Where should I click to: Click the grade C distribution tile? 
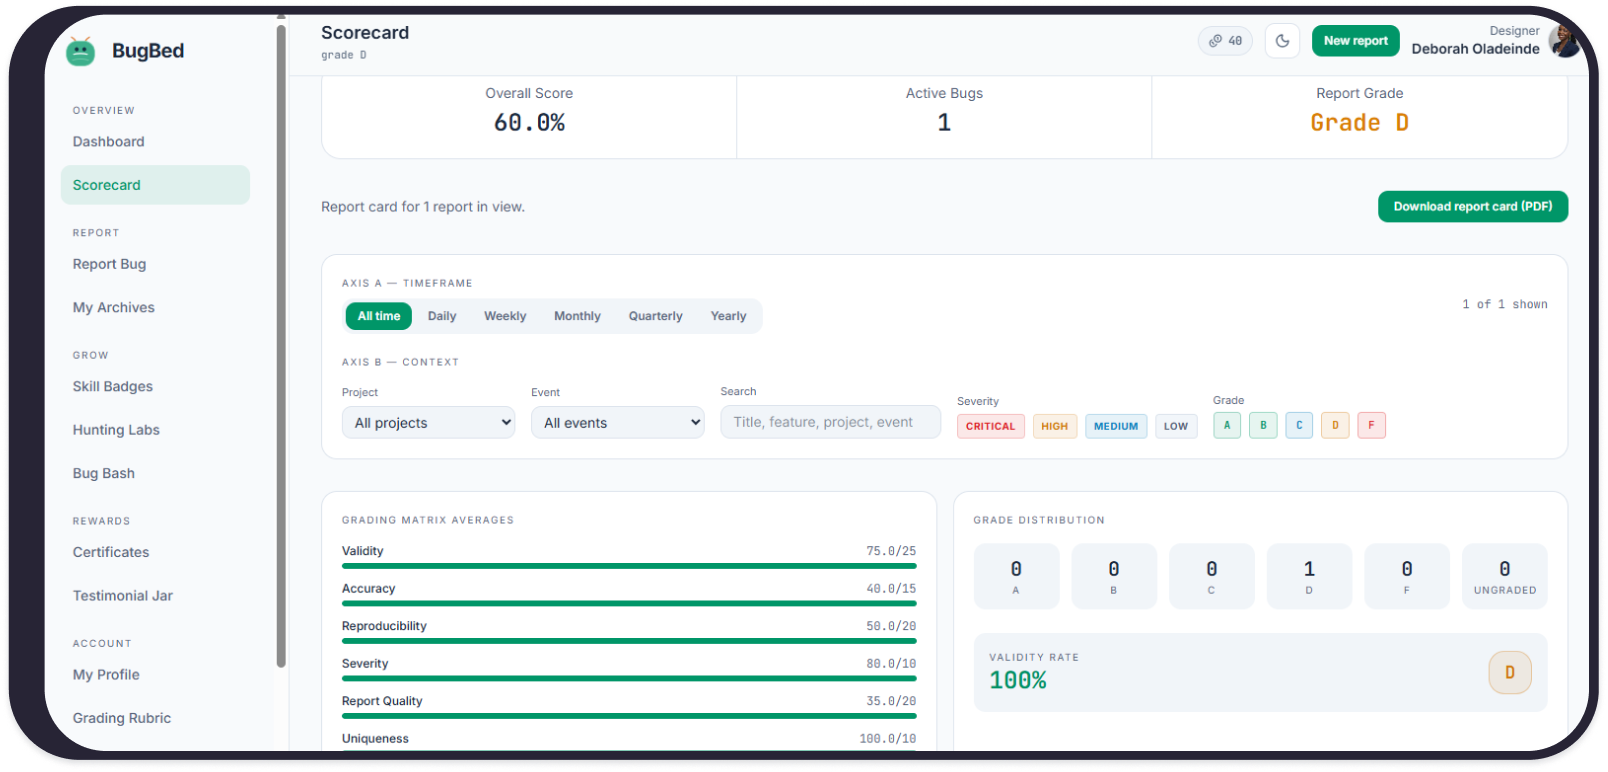[1211, 576]
